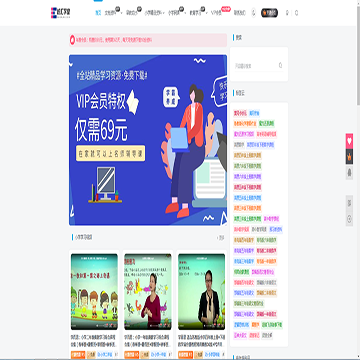
Task: Open the blue VIP 69元 promotional banner
Action: click(x=148, y=140)
